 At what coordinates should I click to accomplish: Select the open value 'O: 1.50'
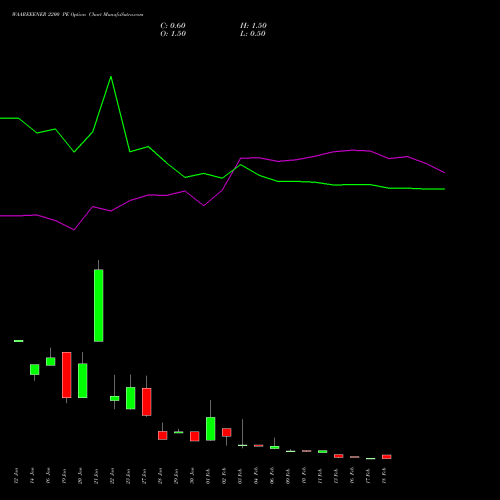173,34
